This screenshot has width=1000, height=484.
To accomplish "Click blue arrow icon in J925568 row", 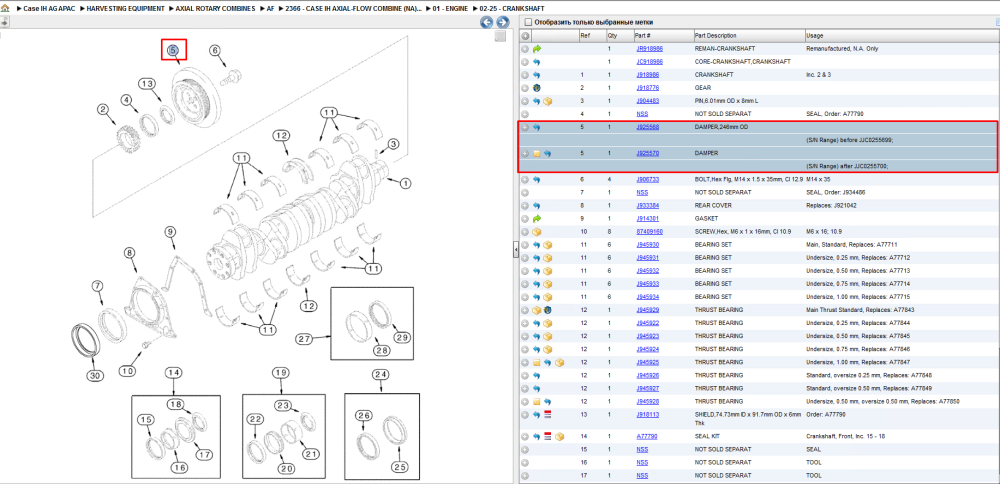I will (536, 128).
